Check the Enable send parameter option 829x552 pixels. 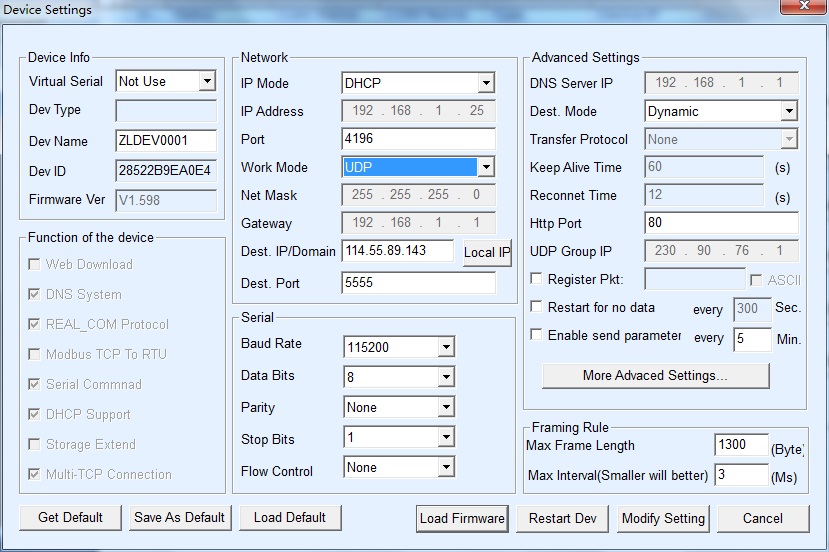coord(537,335)
